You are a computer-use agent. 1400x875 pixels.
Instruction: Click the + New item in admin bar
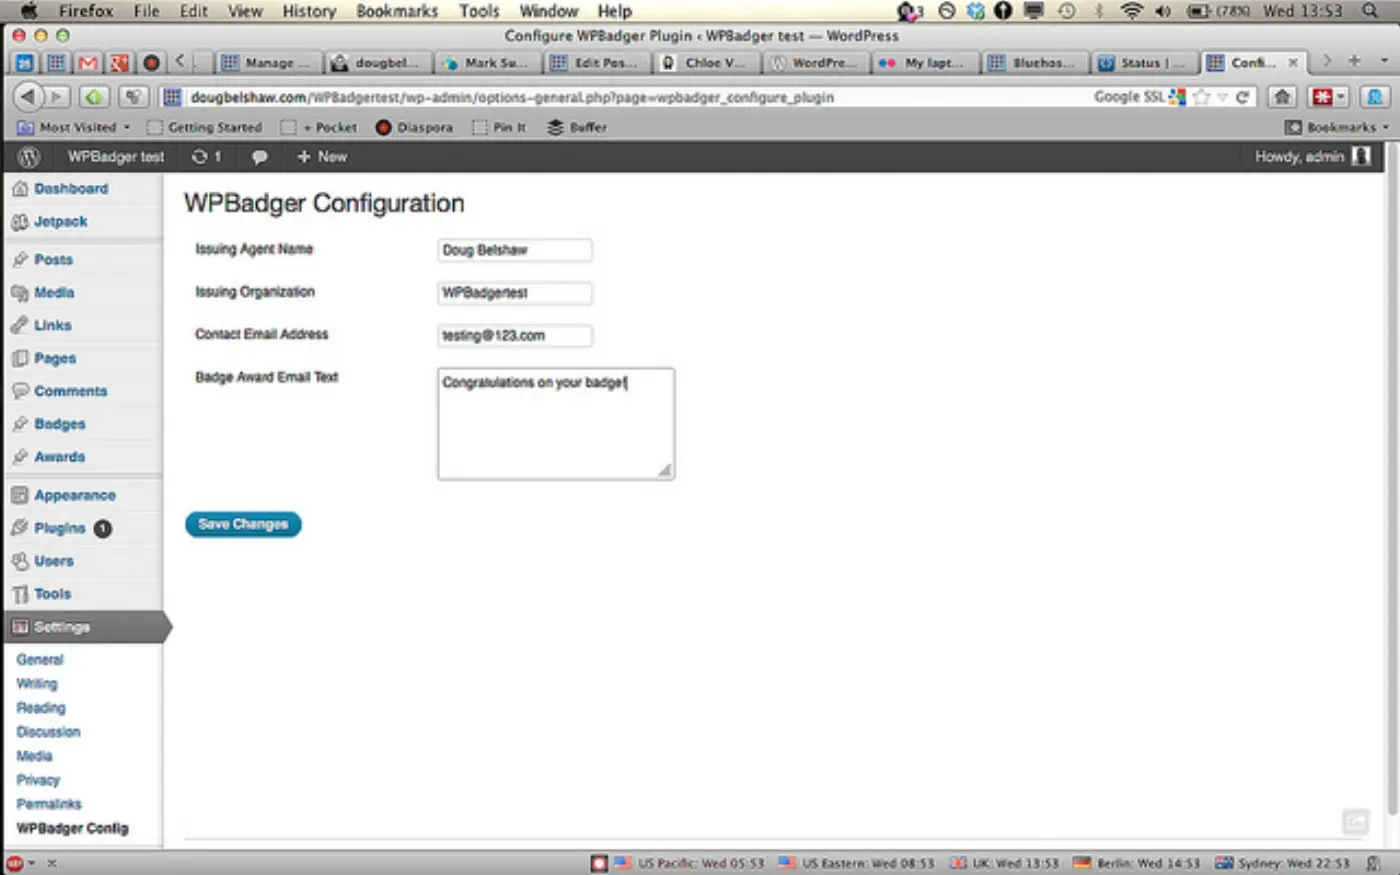point(322,157)
